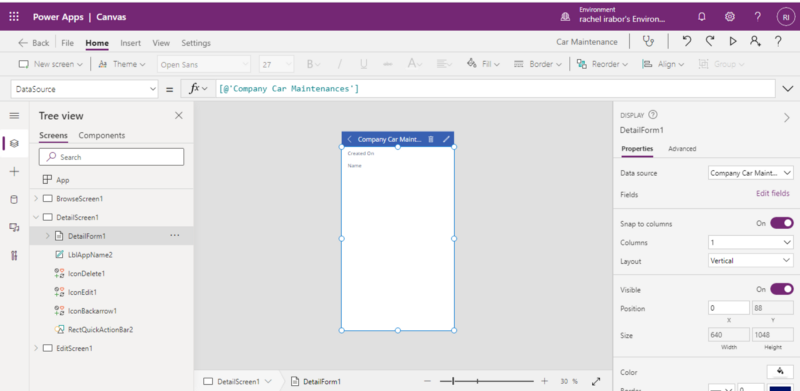This screenshot has height=391, width=800.
Task: Click the formula bar input
Action: click(x=495, y=89)
